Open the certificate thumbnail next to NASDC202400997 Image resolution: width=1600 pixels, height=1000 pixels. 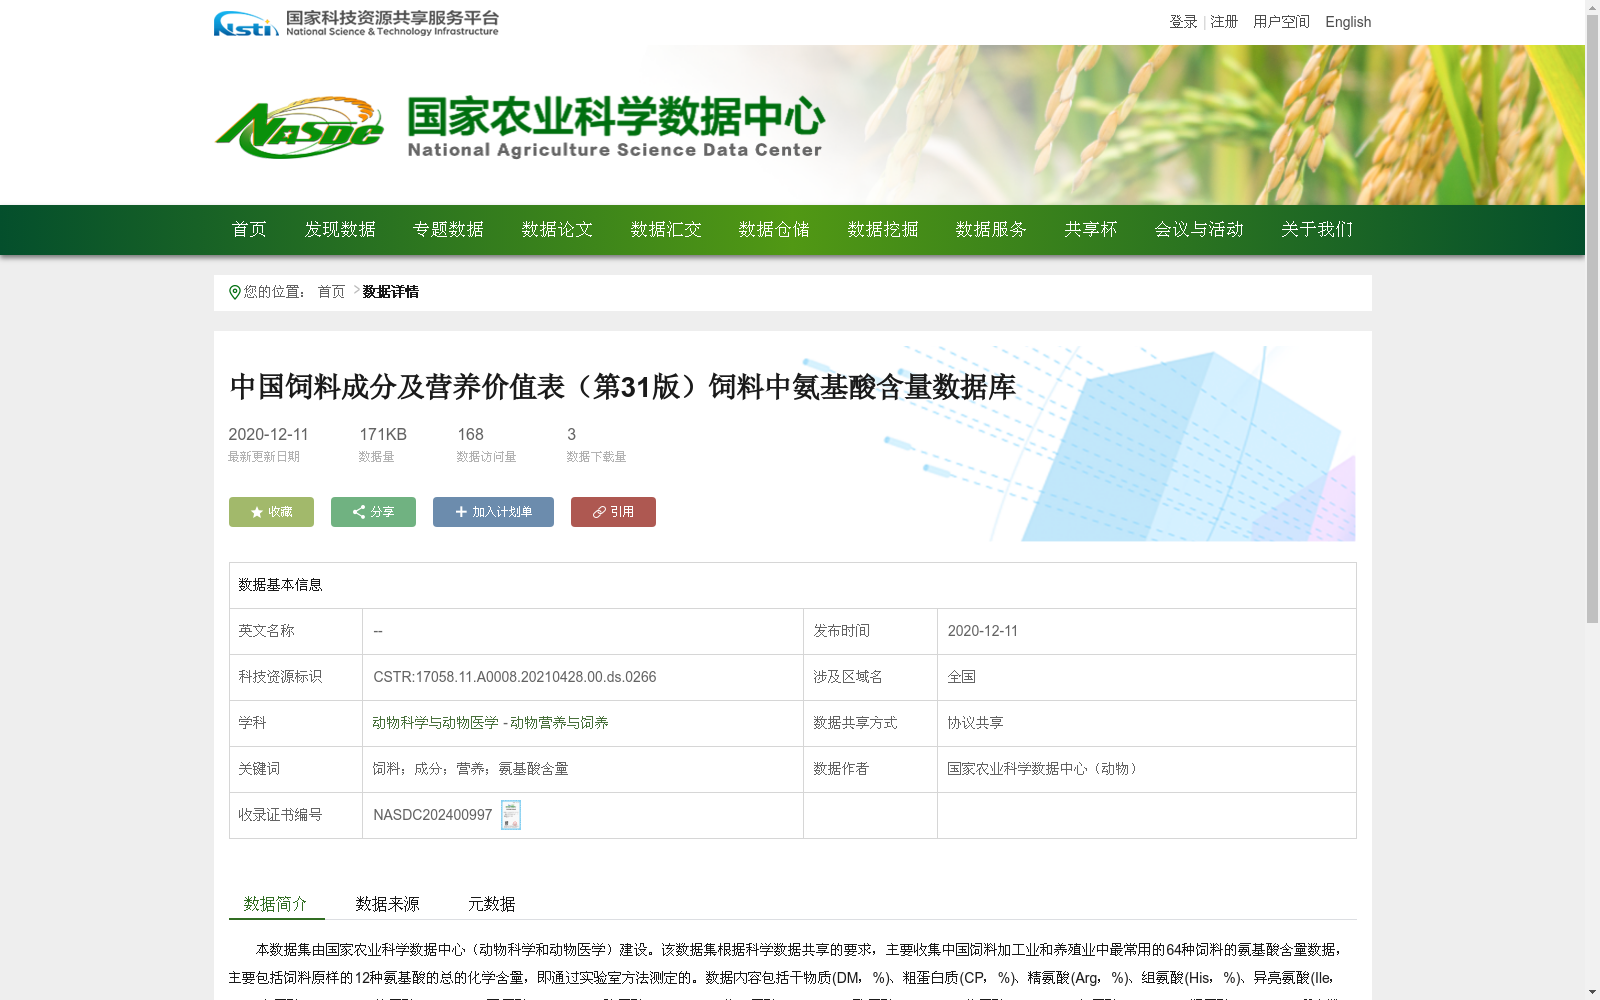pyautogui.click(x=511, y=815)
